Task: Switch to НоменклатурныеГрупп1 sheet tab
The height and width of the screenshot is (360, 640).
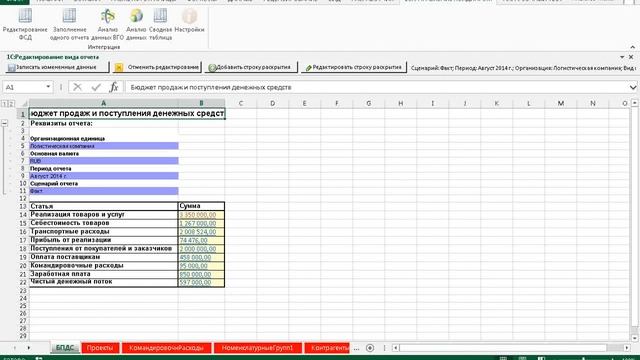Action: pos(258,348)
